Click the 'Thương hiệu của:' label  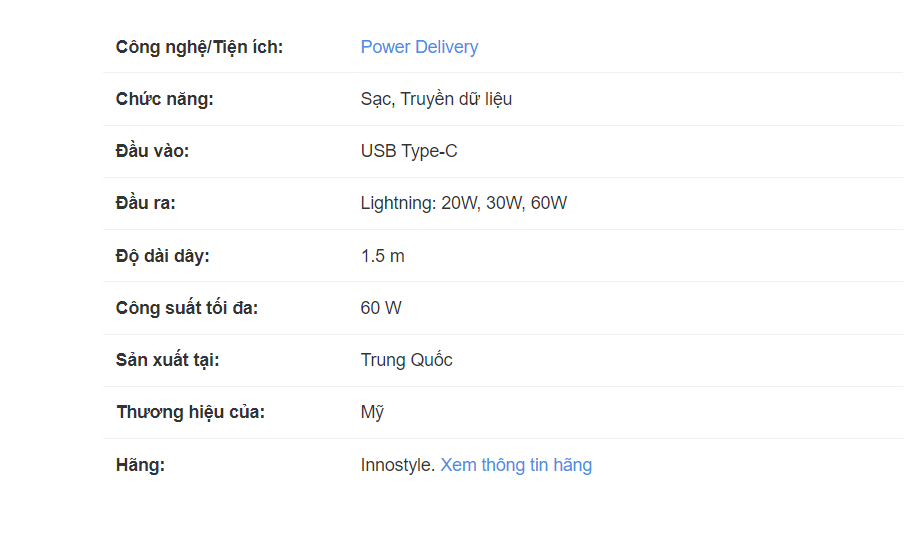pos(190,412)
